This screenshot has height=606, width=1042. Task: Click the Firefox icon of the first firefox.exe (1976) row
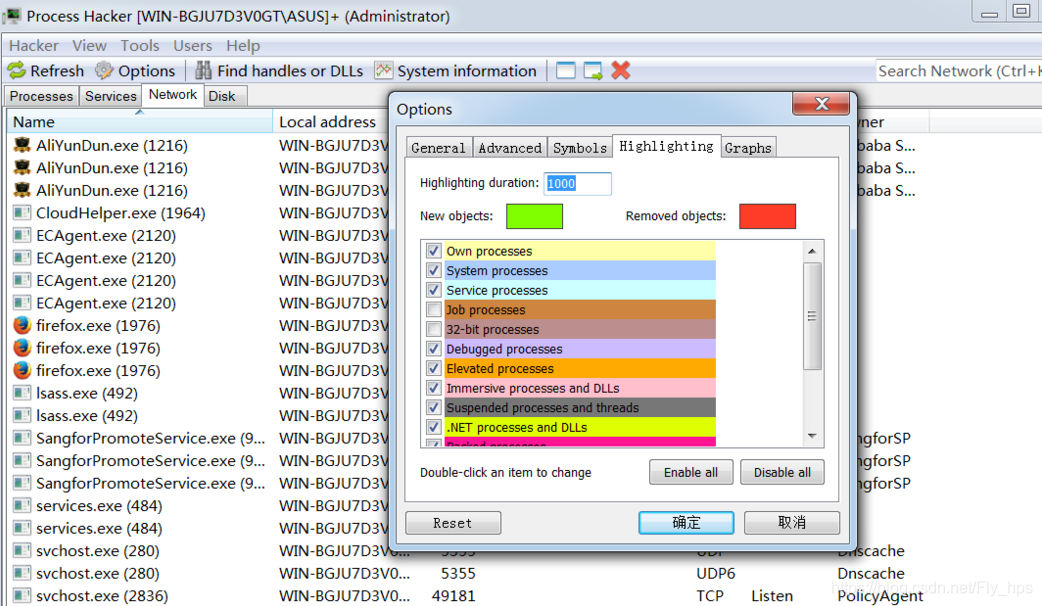22,326
